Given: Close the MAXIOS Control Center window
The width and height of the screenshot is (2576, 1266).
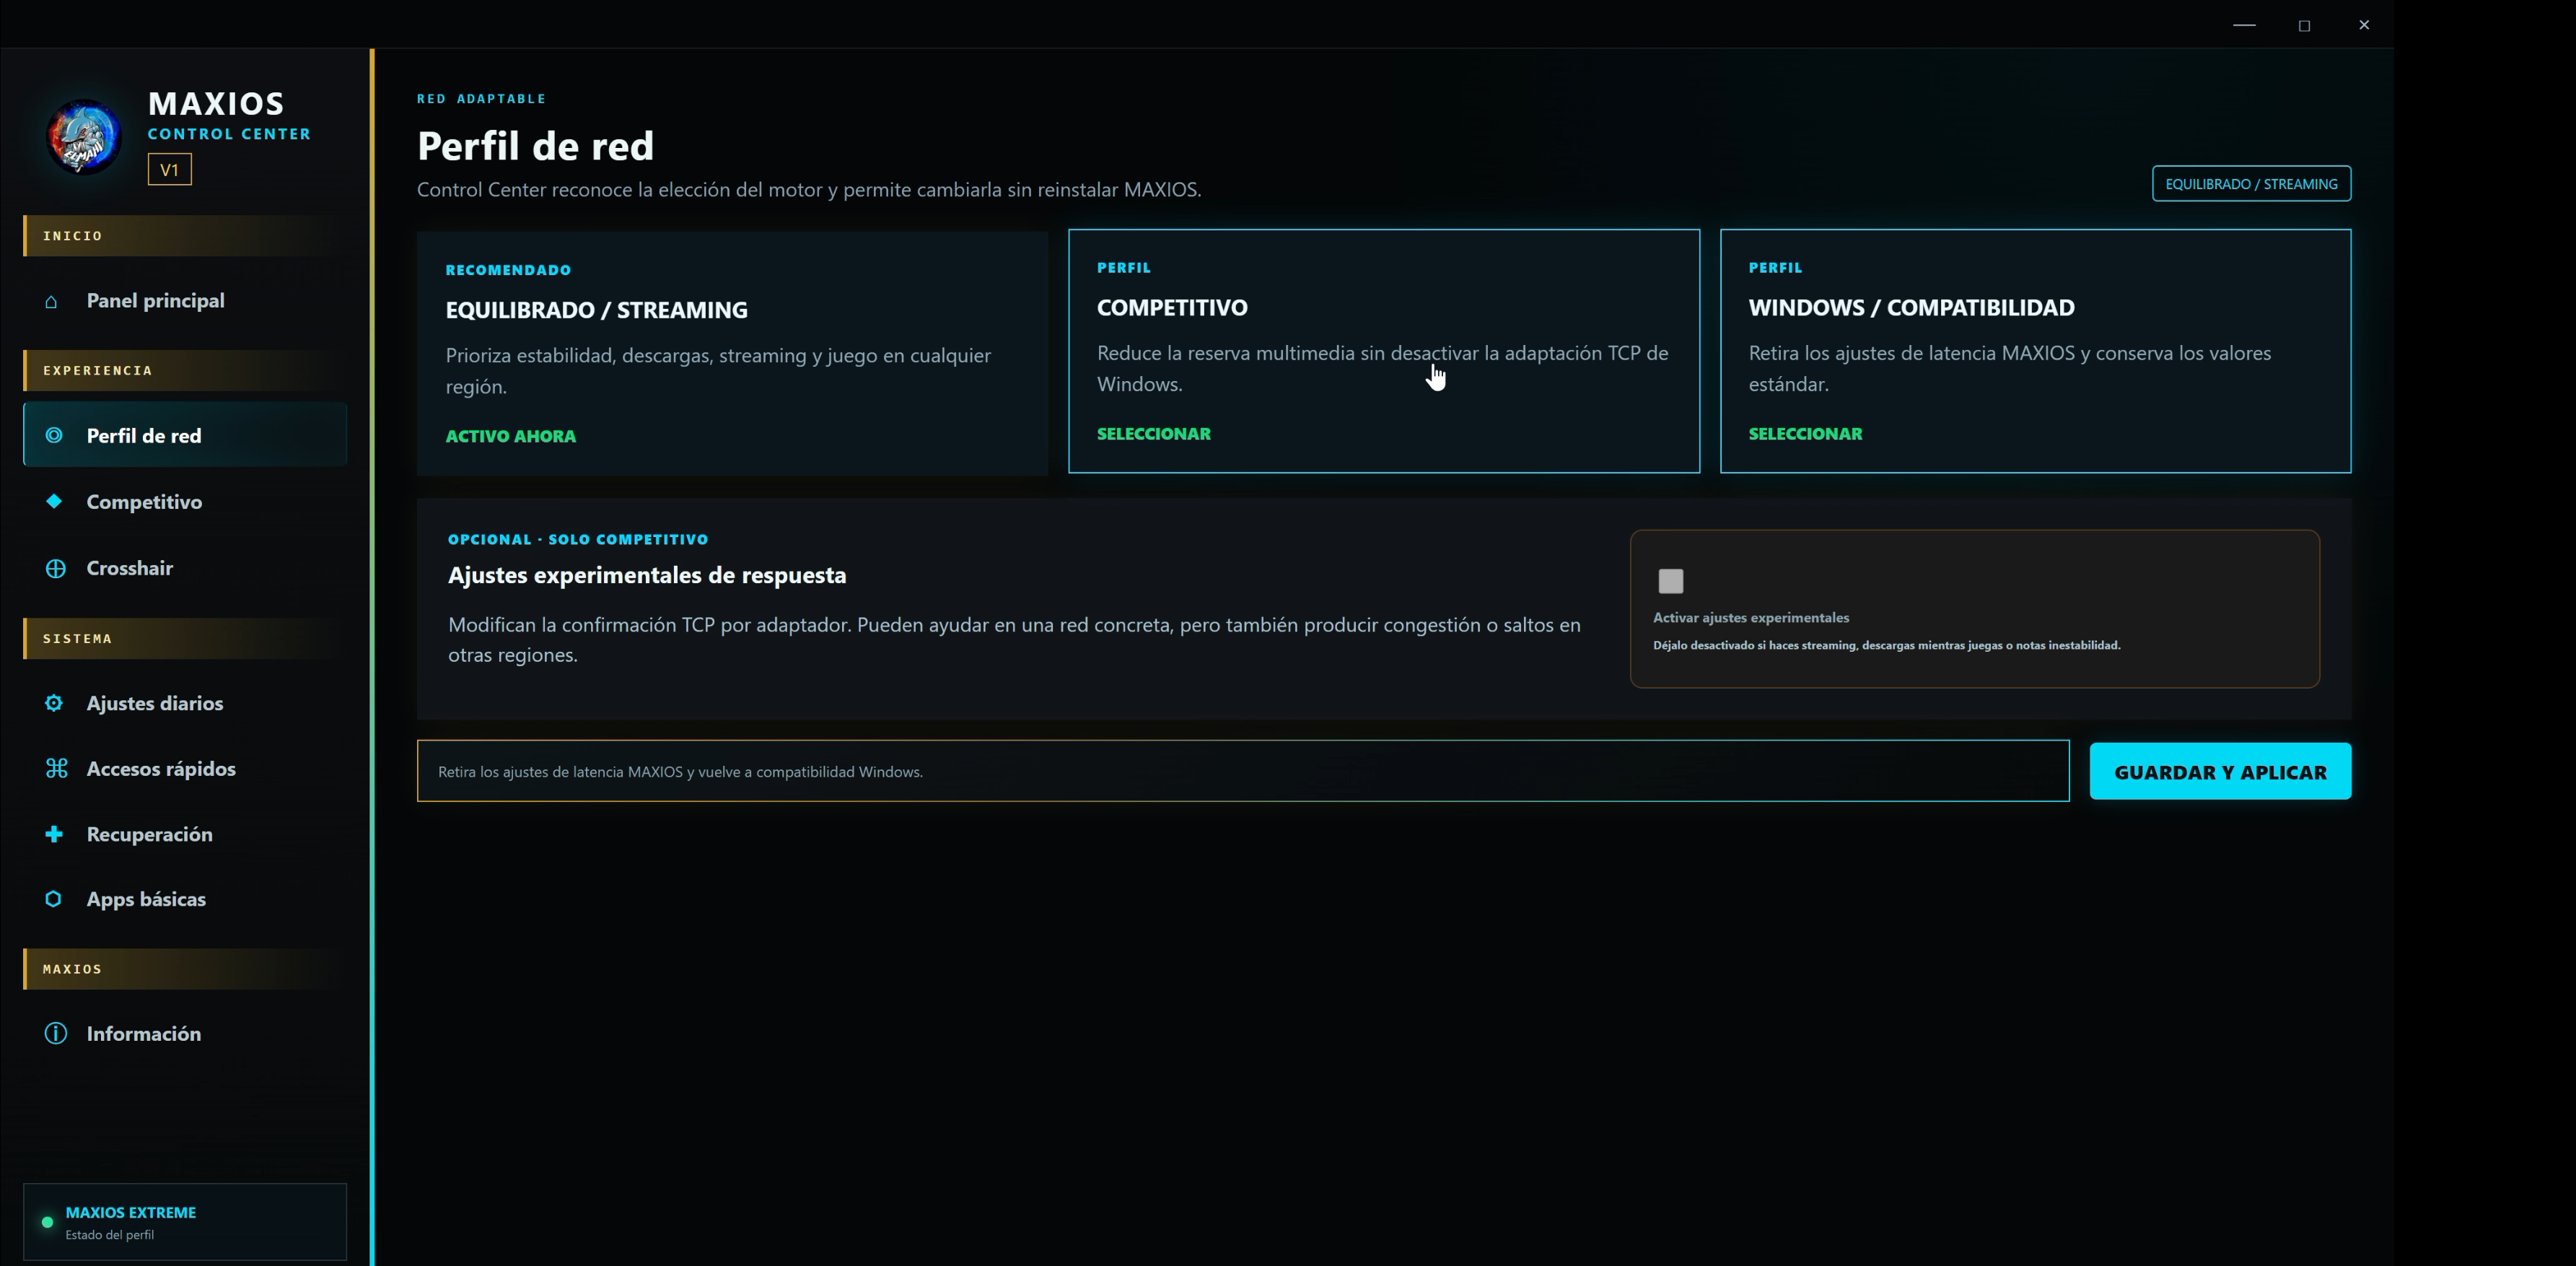Looking at the screenshot, I should click(x=2364, y=25).
